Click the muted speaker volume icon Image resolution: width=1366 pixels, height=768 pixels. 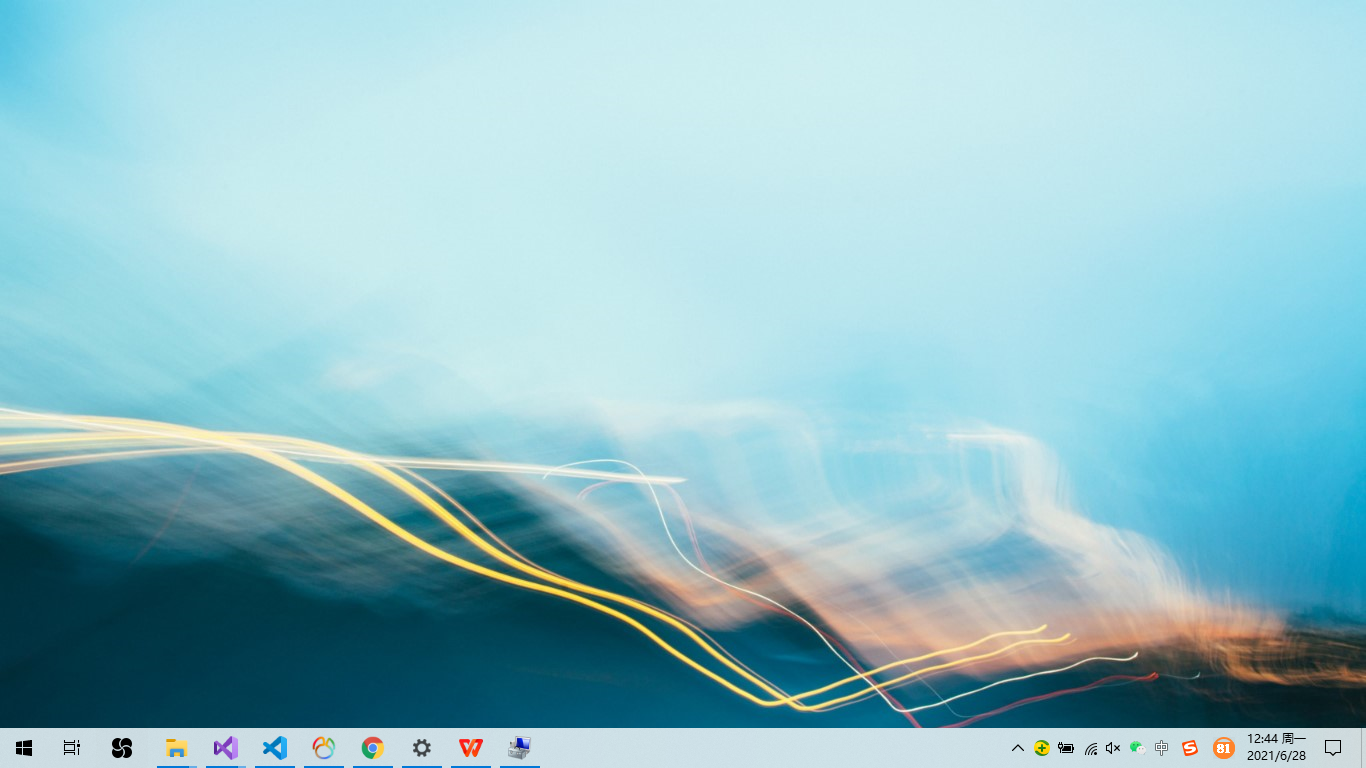click(1113, 748)
